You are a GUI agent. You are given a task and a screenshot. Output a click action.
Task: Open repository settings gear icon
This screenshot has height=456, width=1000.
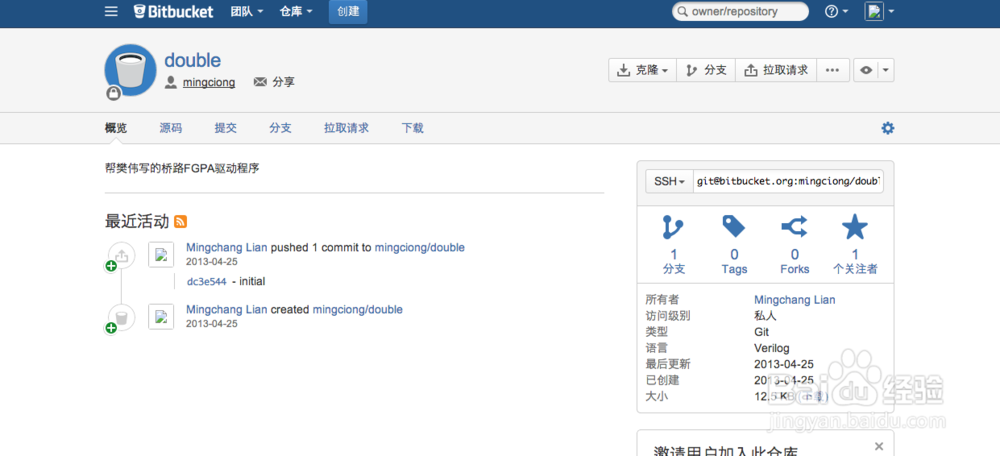click(x=888, y=128)
